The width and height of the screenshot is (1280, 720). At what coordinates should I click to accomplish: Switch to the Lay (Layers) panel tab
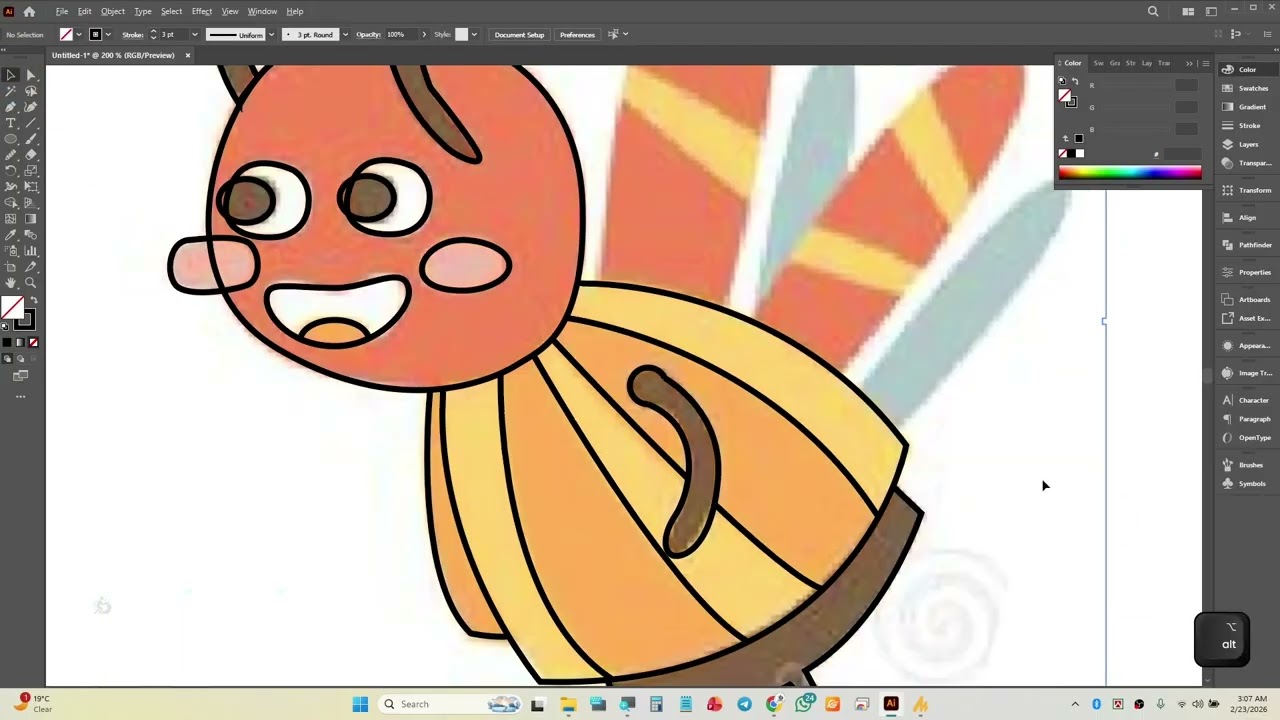click(x=1147, y=63)
